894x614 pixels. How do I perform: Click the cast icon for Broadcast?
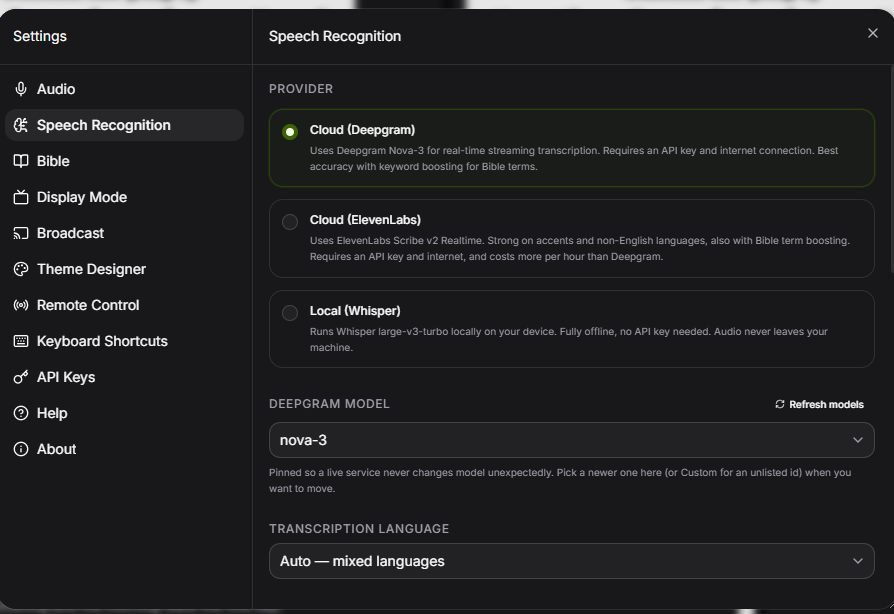(21, 233)
